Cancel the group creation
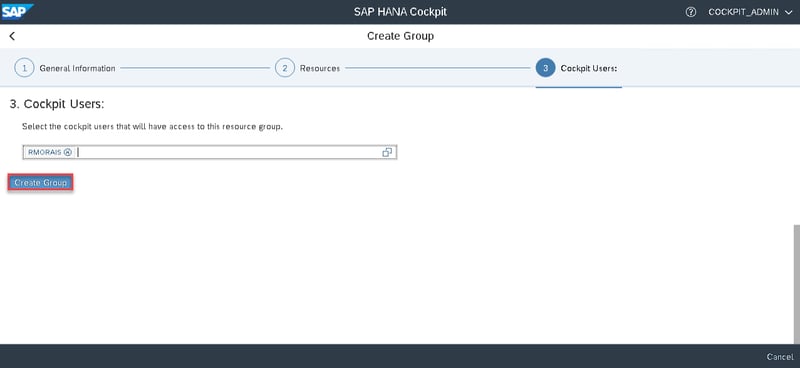 (x=780, y=357)
